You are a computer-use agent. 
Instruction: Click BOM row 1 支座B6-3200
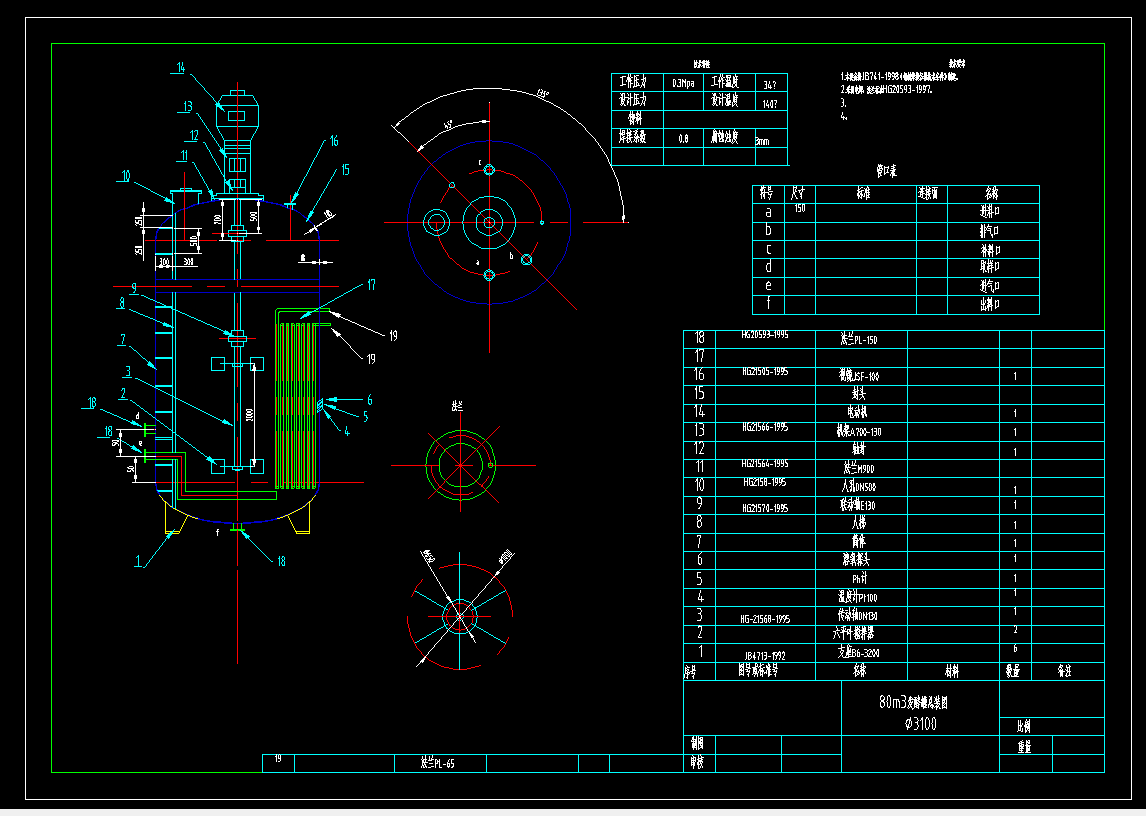[x=860, y=650]
